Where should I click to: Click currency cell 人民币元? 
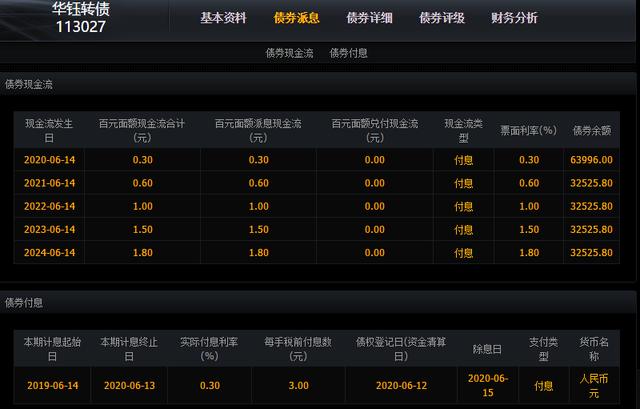pyautogui.click(x=594, y=386)
